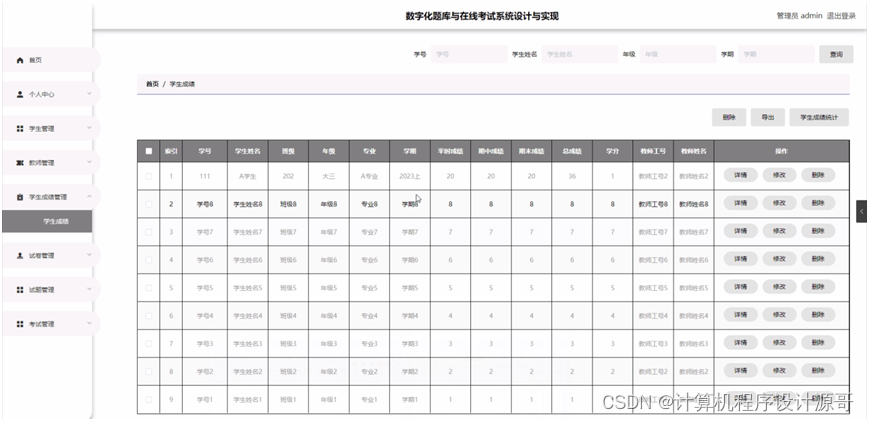Click the cell reading 大三
869x421 pixels.
329,176
